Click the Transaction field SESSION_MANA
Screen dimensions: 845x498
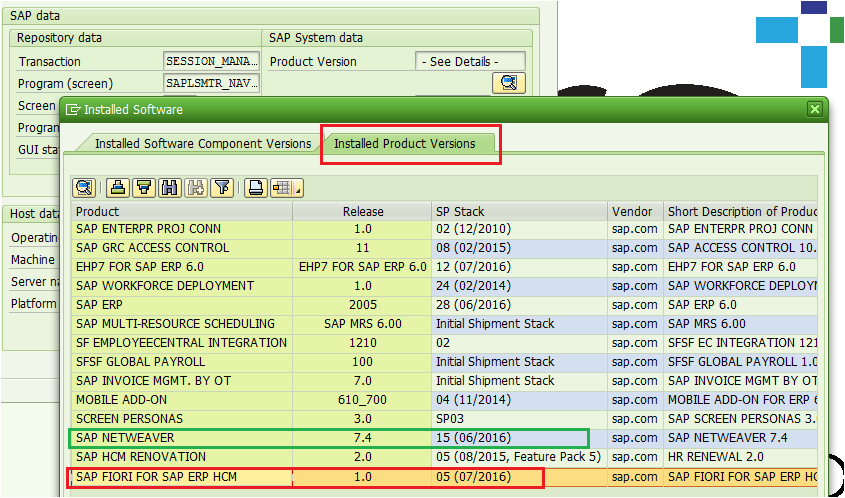[x=212, y=61]
